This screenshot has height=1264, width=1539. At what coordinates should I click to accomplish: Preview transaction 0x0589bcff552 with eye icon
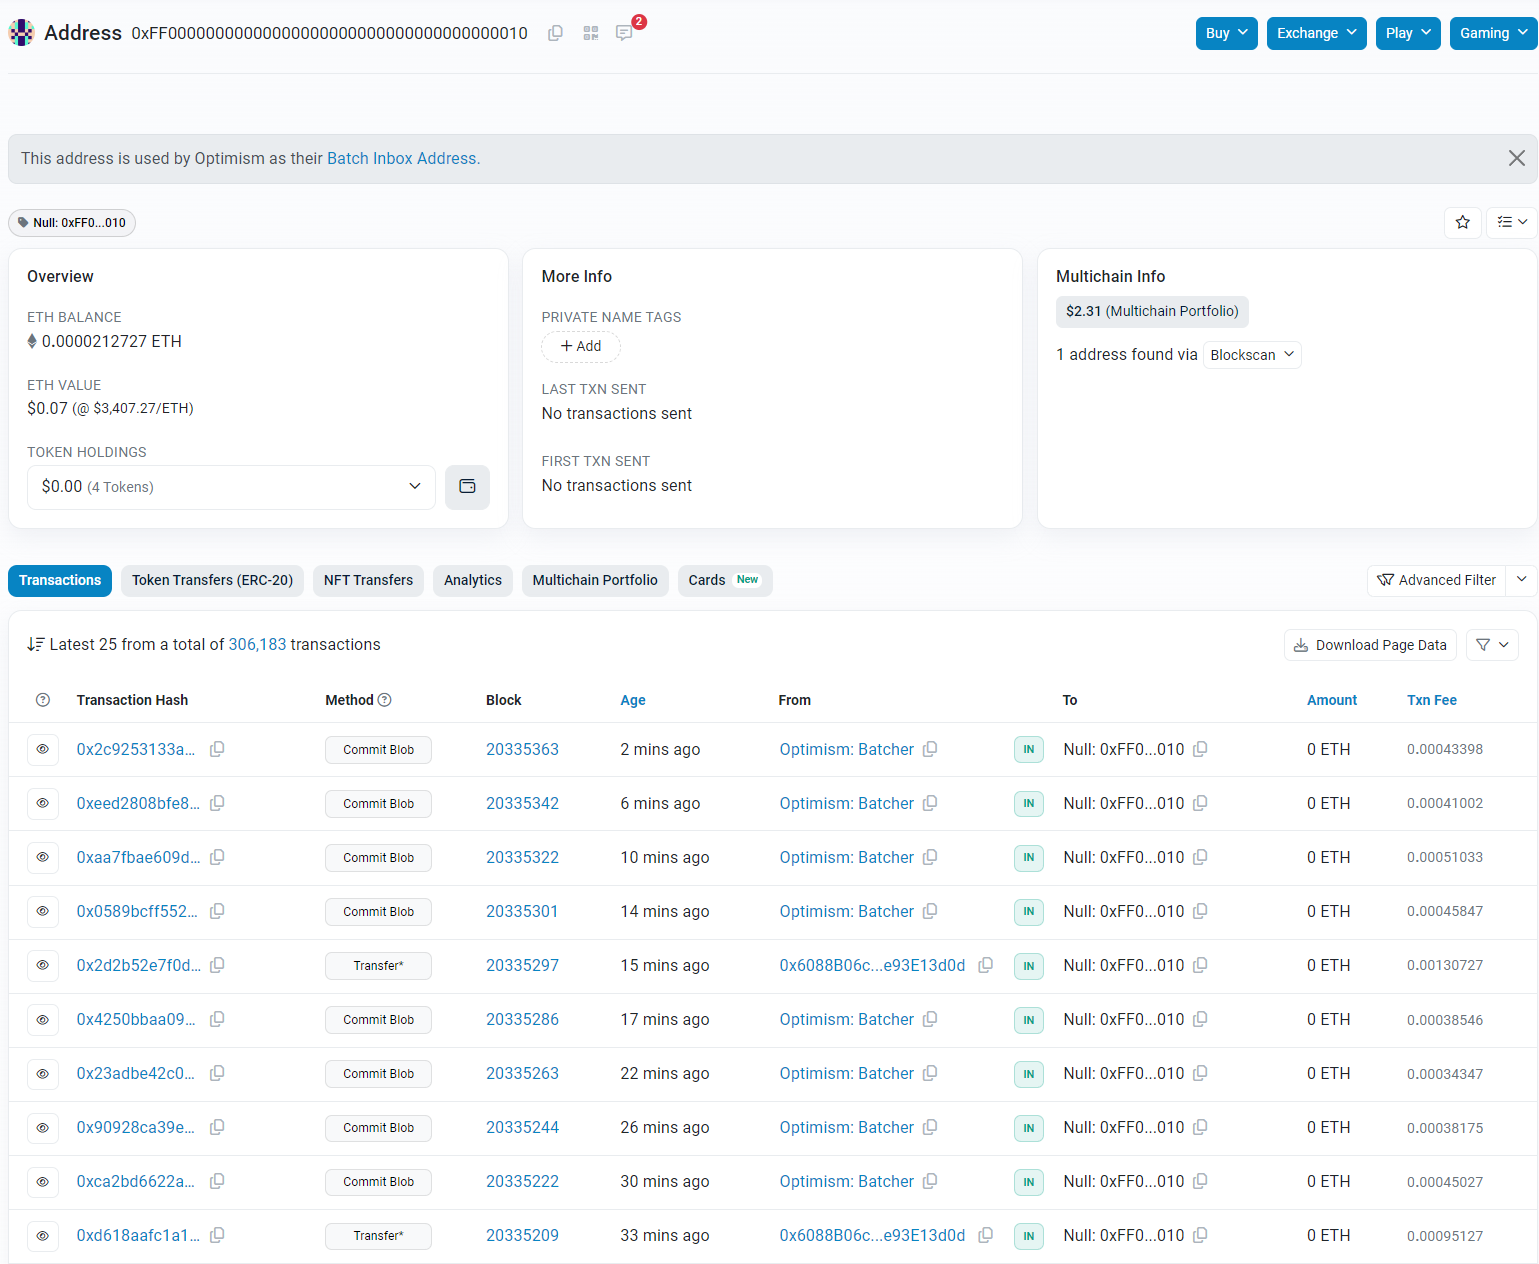click(x=43, y=911)
